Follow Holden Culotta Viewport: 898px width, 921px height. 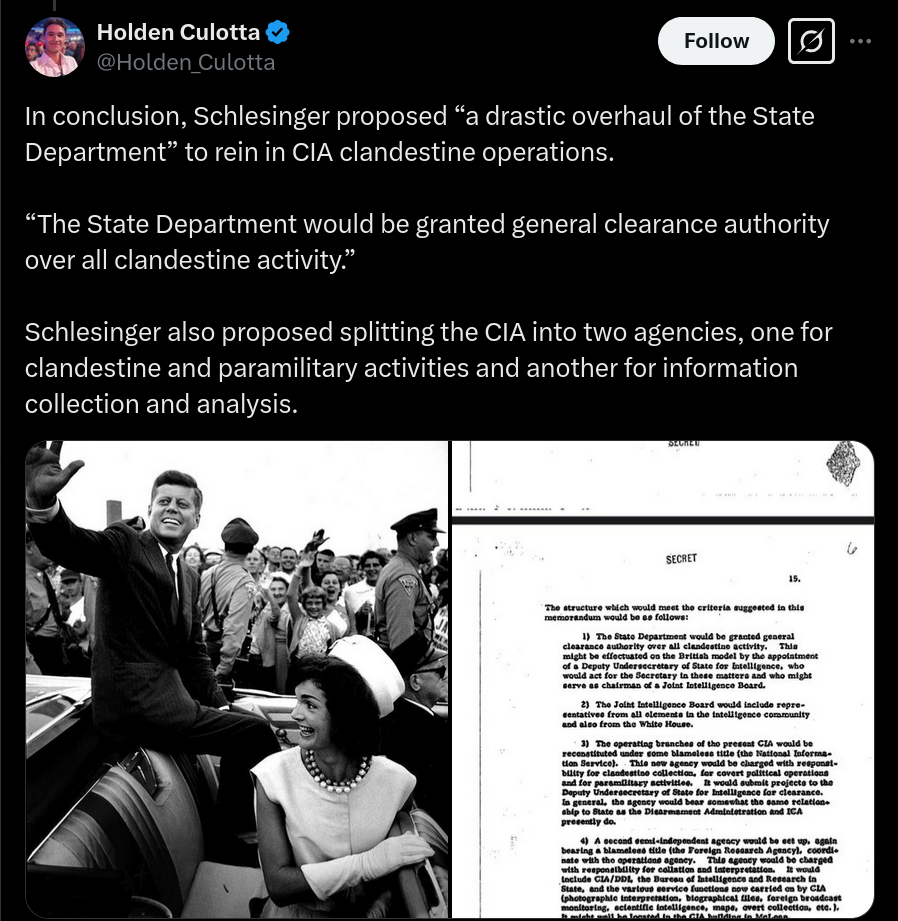(x=716, y=41)
